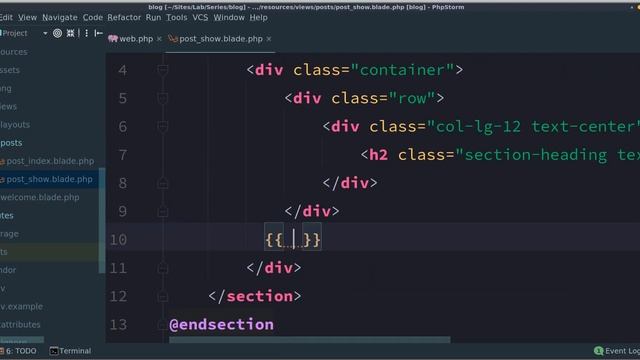Image resolution: width=640 pixels, height=360 pixels.
Task: Open the VCS menu
Action: coord(200,18)
